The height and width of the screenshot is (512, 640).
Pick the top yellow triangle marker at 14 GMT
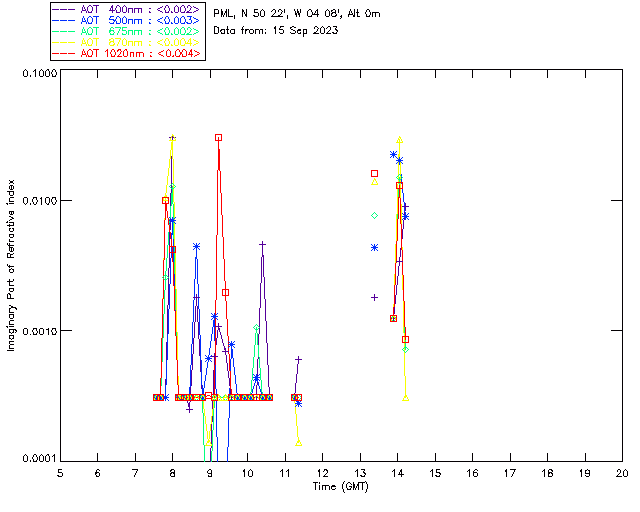pos(400,140)
